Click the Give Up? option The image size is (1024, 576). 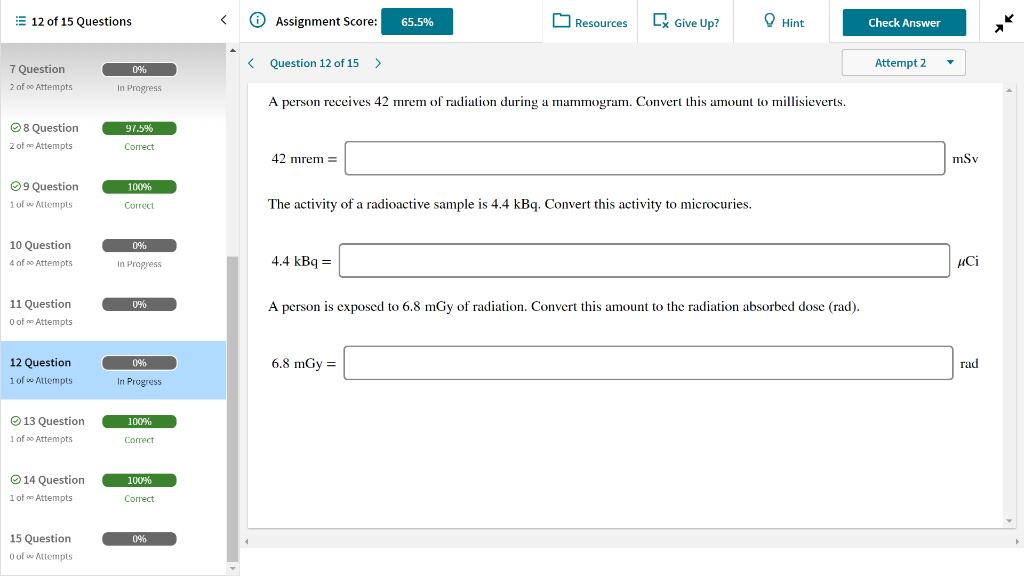click(685, 20)
